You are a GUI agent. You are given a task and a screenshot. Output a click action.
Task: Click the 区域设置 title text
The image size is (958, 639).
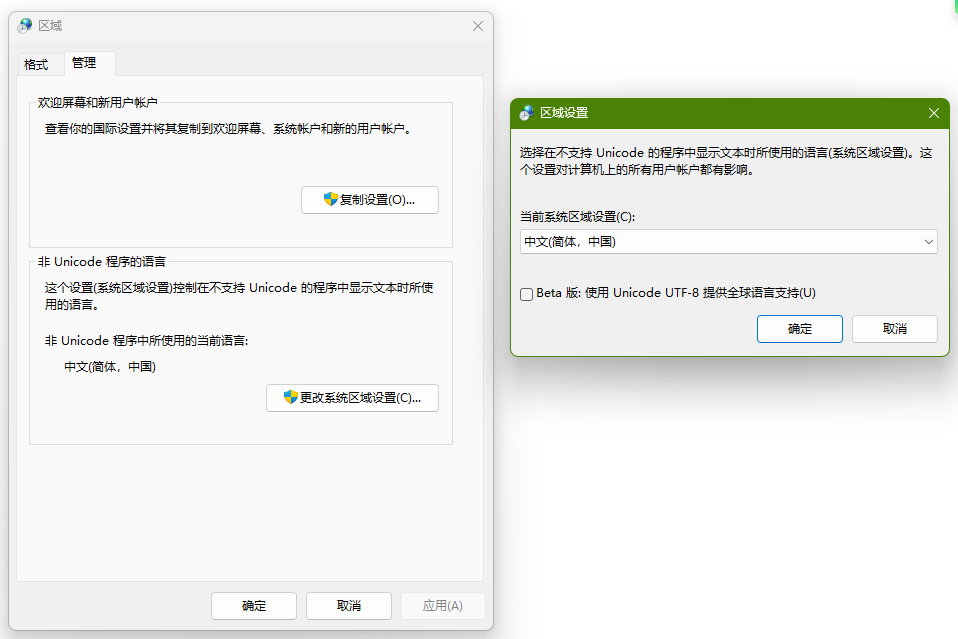click(x=564, y=112)
